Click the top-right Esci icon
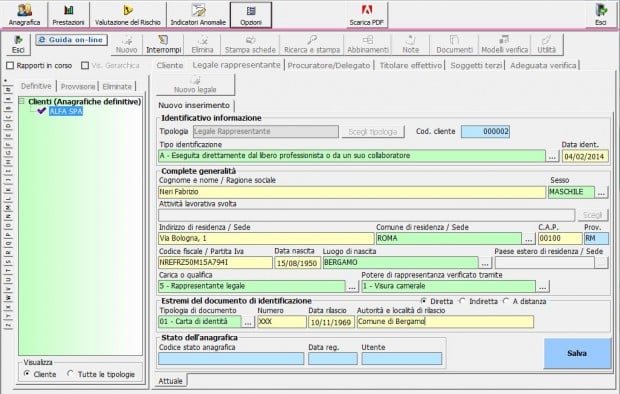This screenshot has width=620, height=394. click(601, 15)
